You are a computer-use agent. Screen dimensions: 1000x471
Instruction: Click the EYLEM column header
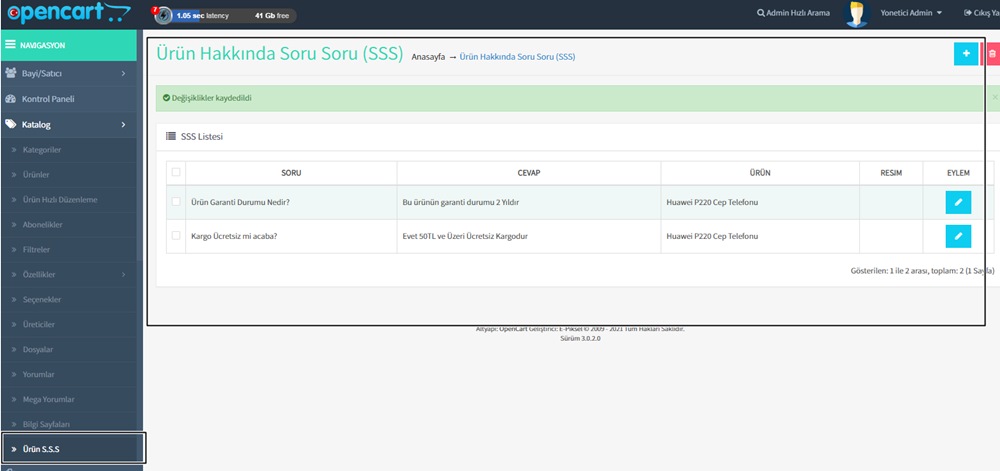point(958,173)
